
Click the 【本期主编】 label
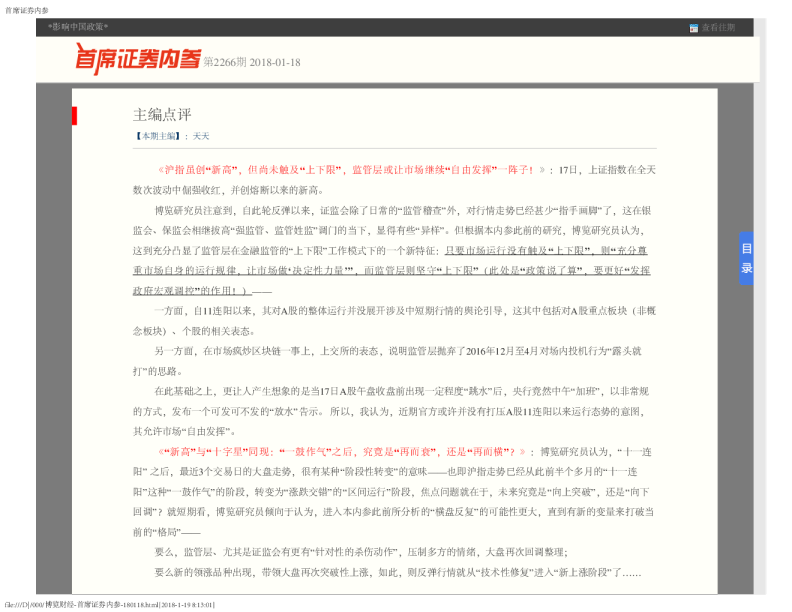coord(157,136)
